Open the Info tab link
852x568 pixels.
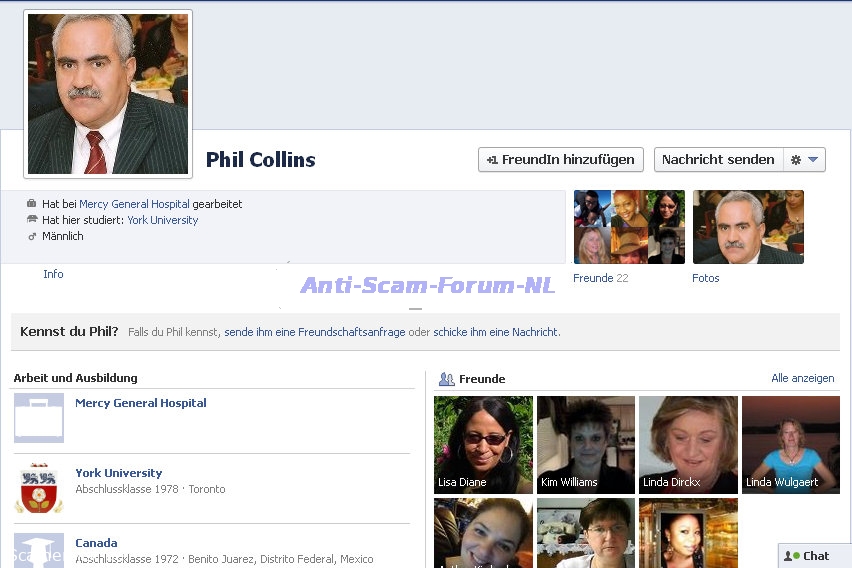coord(53,274)
